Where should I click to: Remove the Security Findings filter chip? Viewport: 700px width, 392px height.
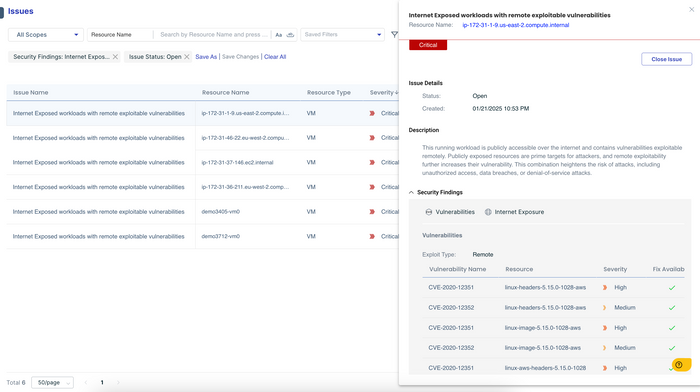pyautogui.click(x=115, y=57)
